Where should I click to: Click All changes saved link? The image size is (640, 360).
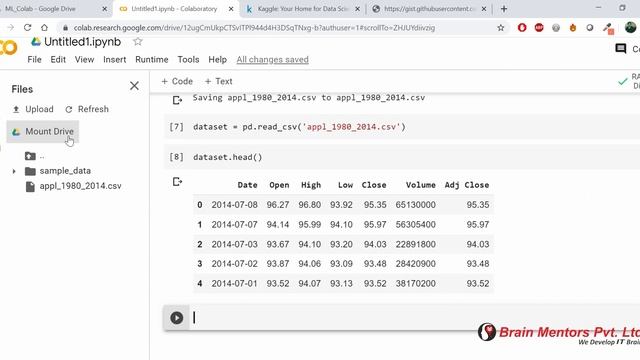click(273, 60)
